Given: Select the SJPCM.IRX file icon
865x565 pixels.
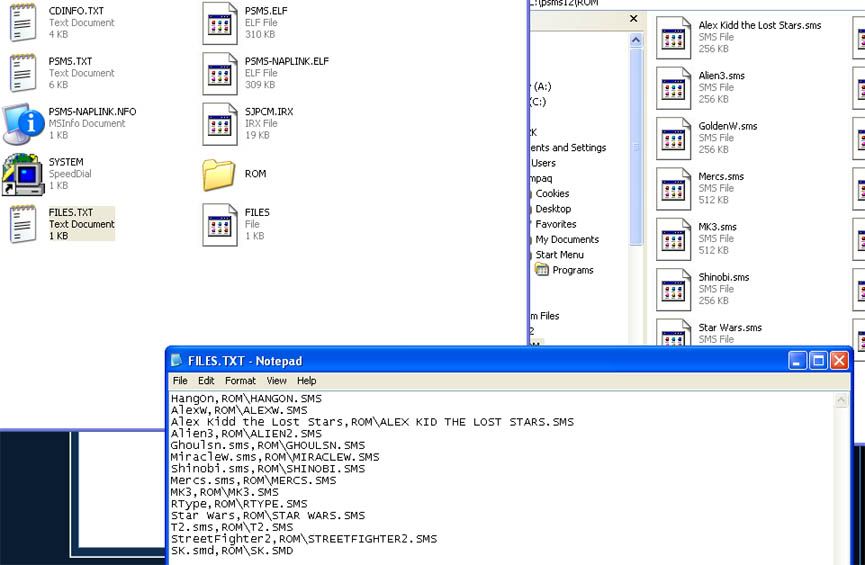Looking at the screenshot, I should click(x=220, y=124).
